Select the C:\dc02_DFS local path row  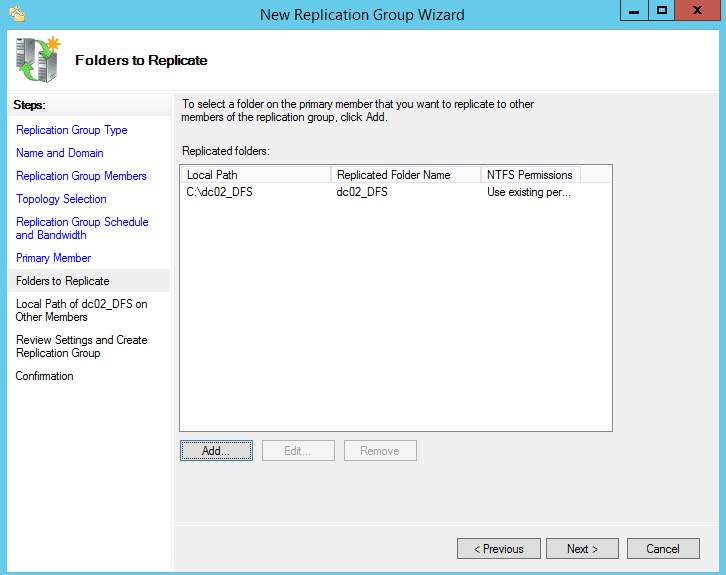click(x=219, y=192)
